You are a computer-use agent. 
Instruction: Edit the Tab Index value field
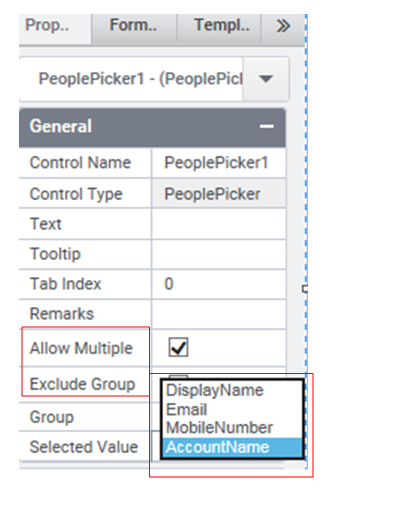coord(219,284)
